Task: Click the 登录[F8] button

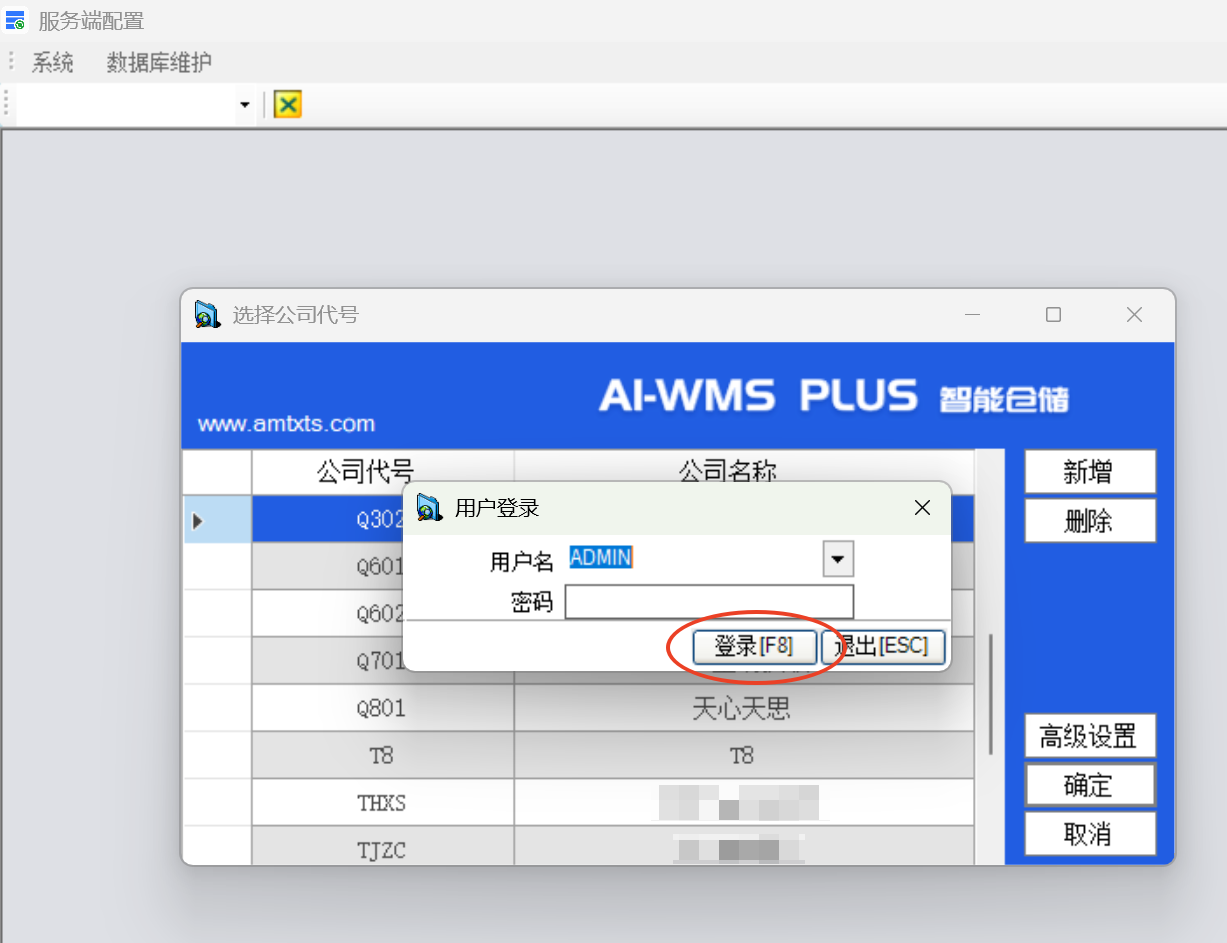Action: coord(754,647)
